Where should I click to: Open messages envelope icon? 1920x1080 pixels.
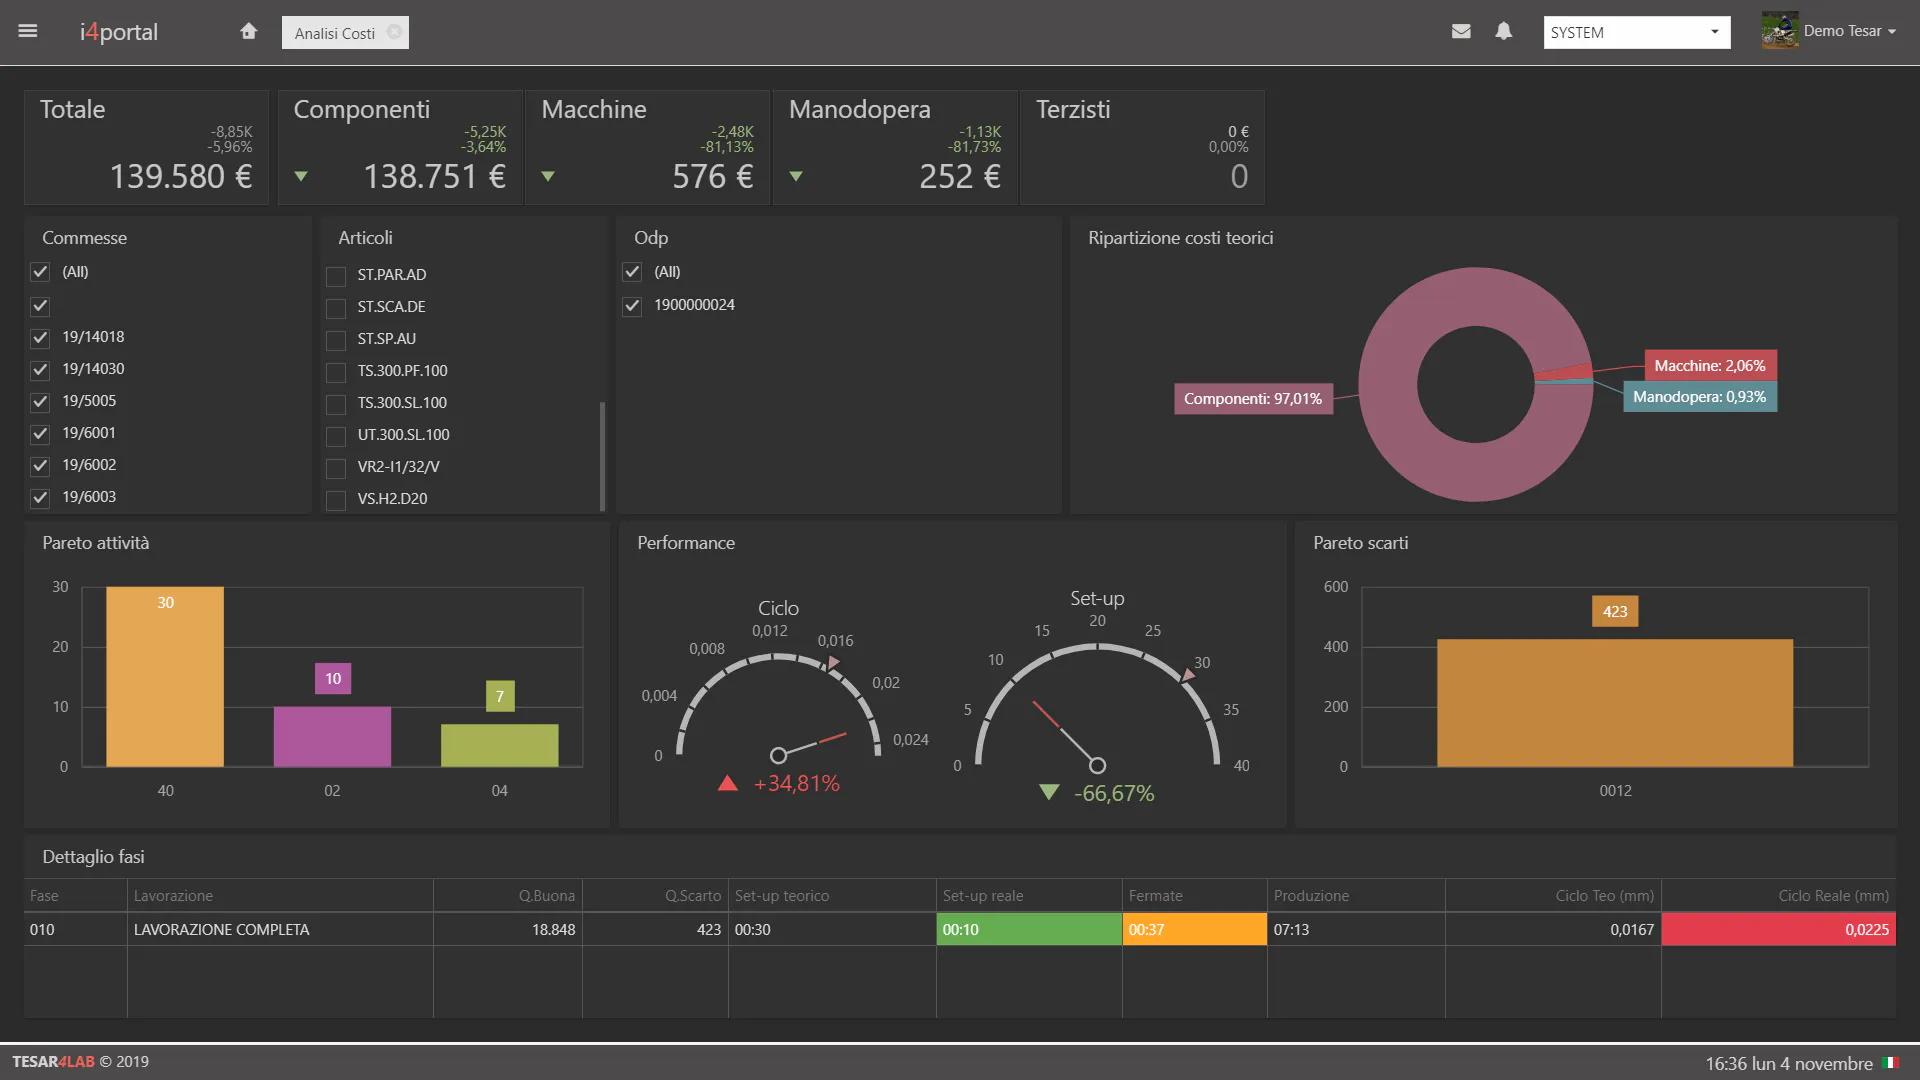1461,31
